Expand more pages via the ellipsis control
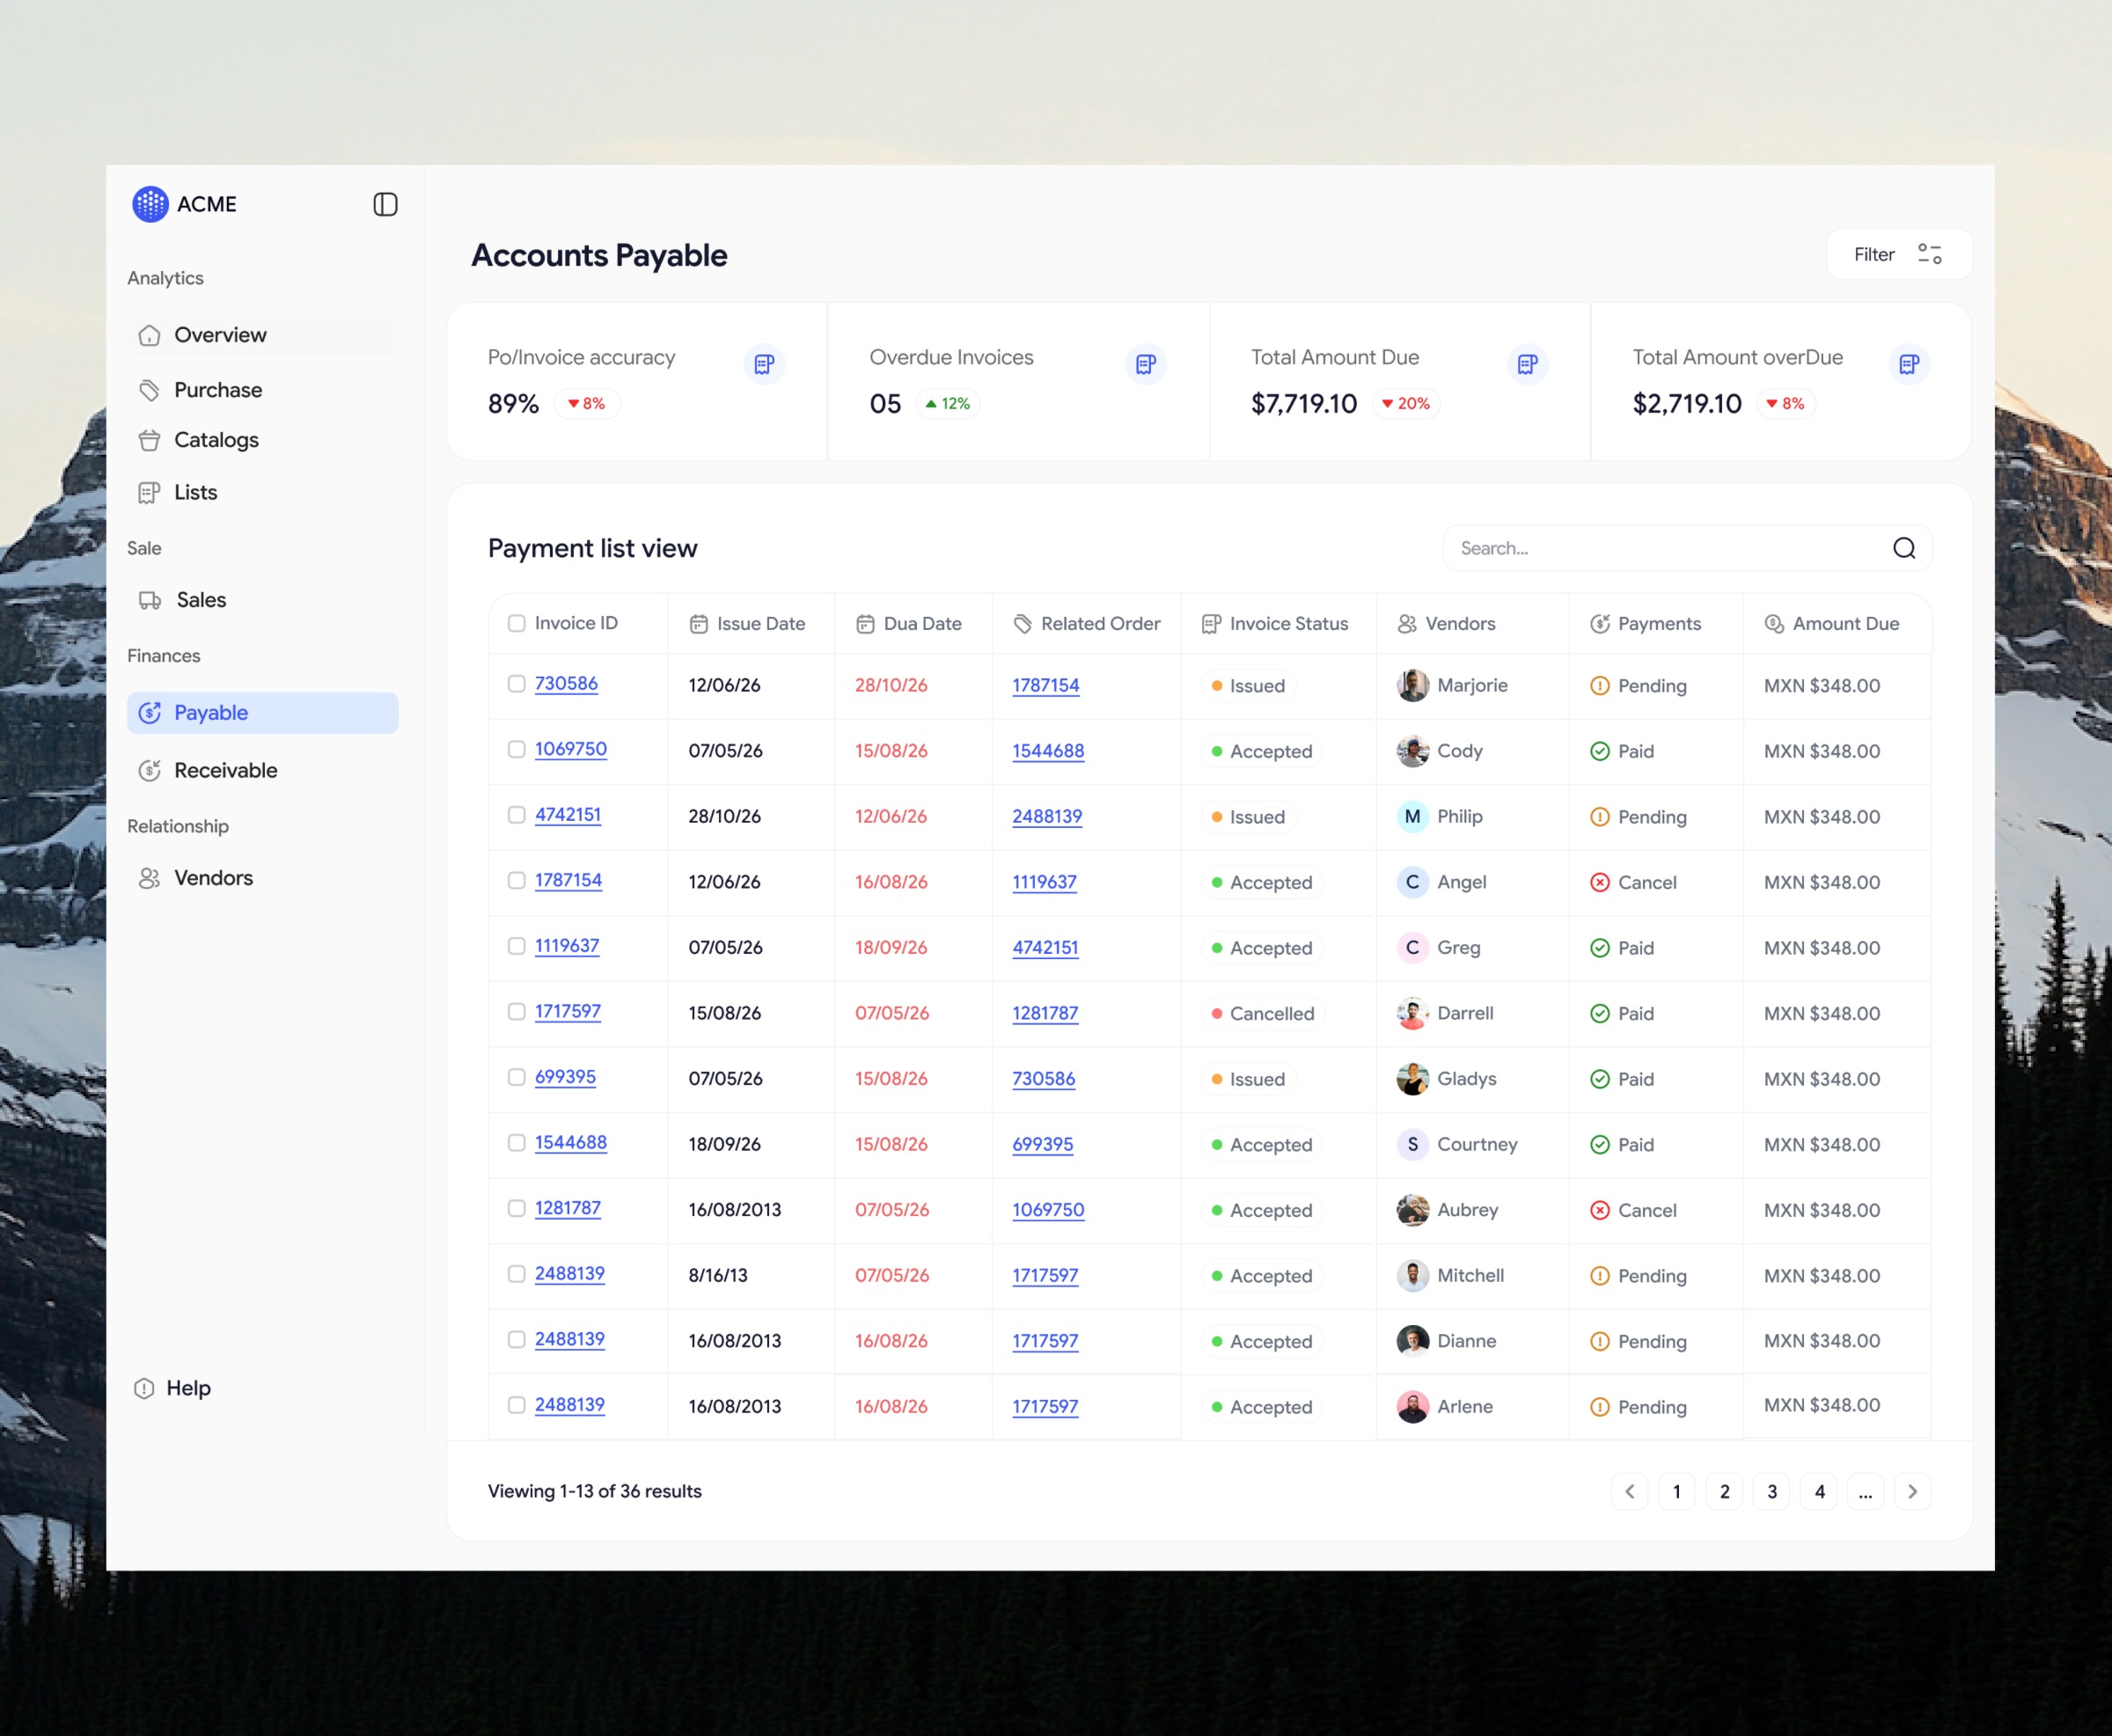The height and width of the screenshot is (1736, 2112). click(x=1866, y=1491)
